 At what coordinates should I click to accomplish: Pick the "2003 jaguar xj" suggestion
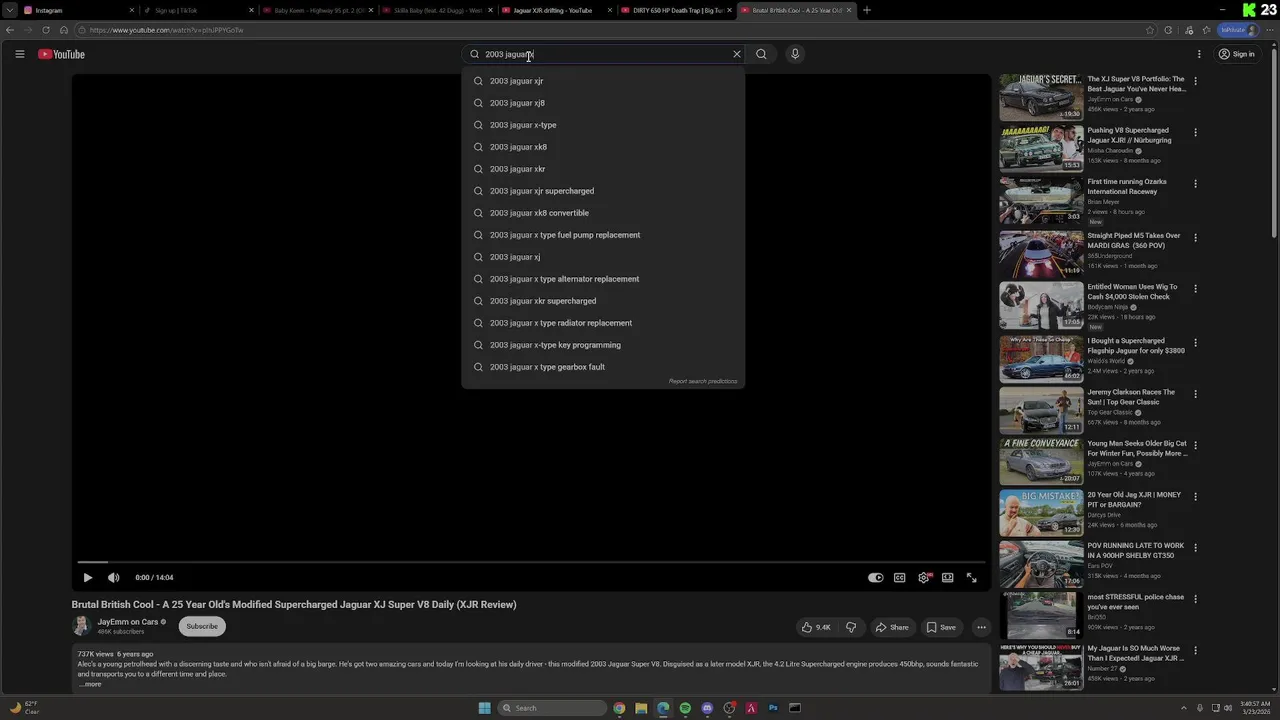(x=603, y=257)
